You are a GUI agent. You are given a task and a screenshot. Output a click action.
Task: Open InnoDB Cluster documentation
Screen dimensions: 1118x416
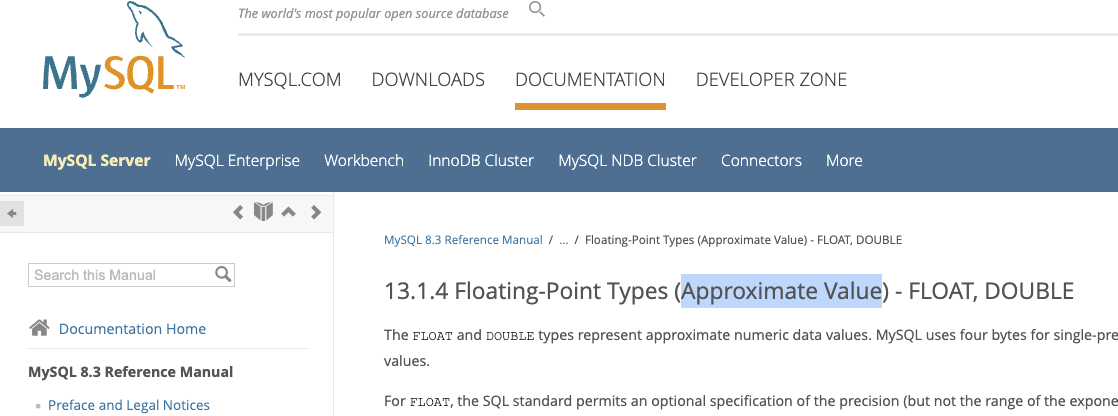(x=481, y=161)
